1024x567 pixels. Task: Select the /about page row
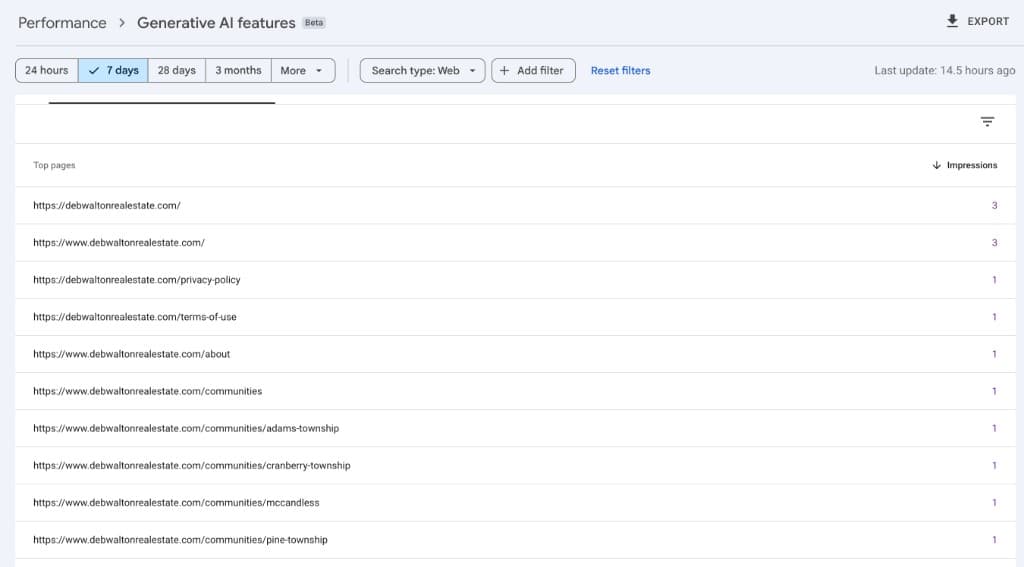(x=515, y=354)
